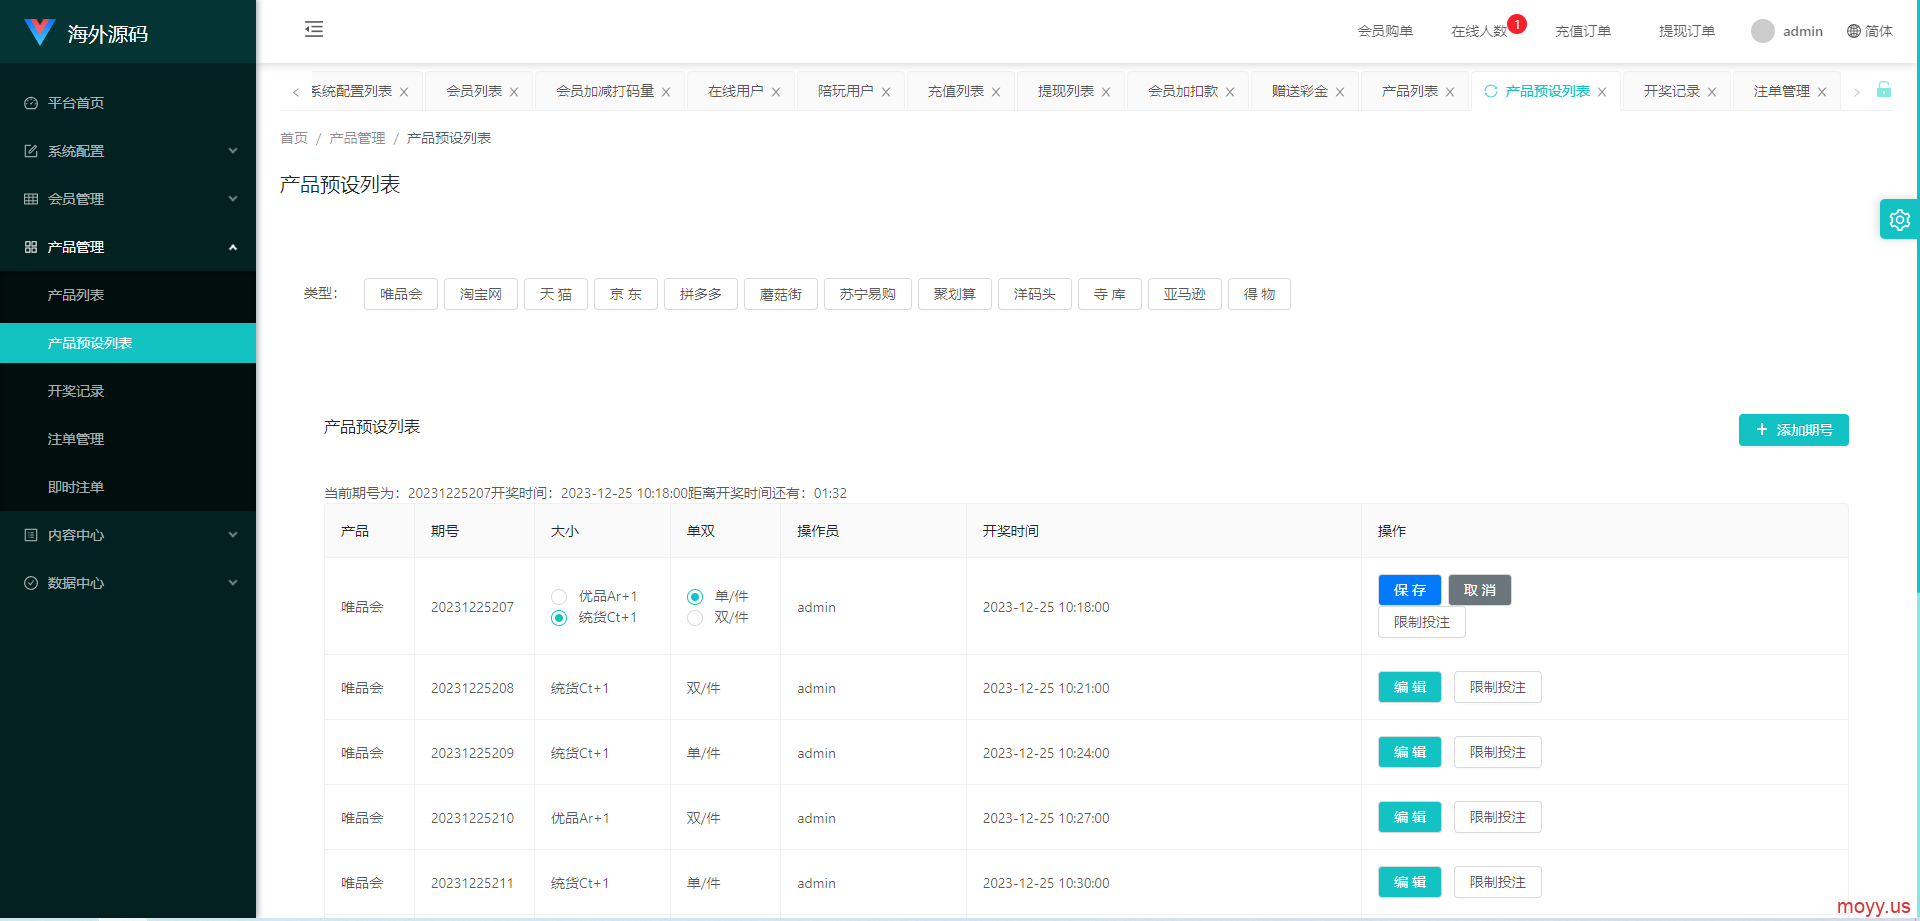Image resolution: width=1920 pixels, height=921 pixels.
Task: Close the 赠送彩金 tab
Action: 1340,92
